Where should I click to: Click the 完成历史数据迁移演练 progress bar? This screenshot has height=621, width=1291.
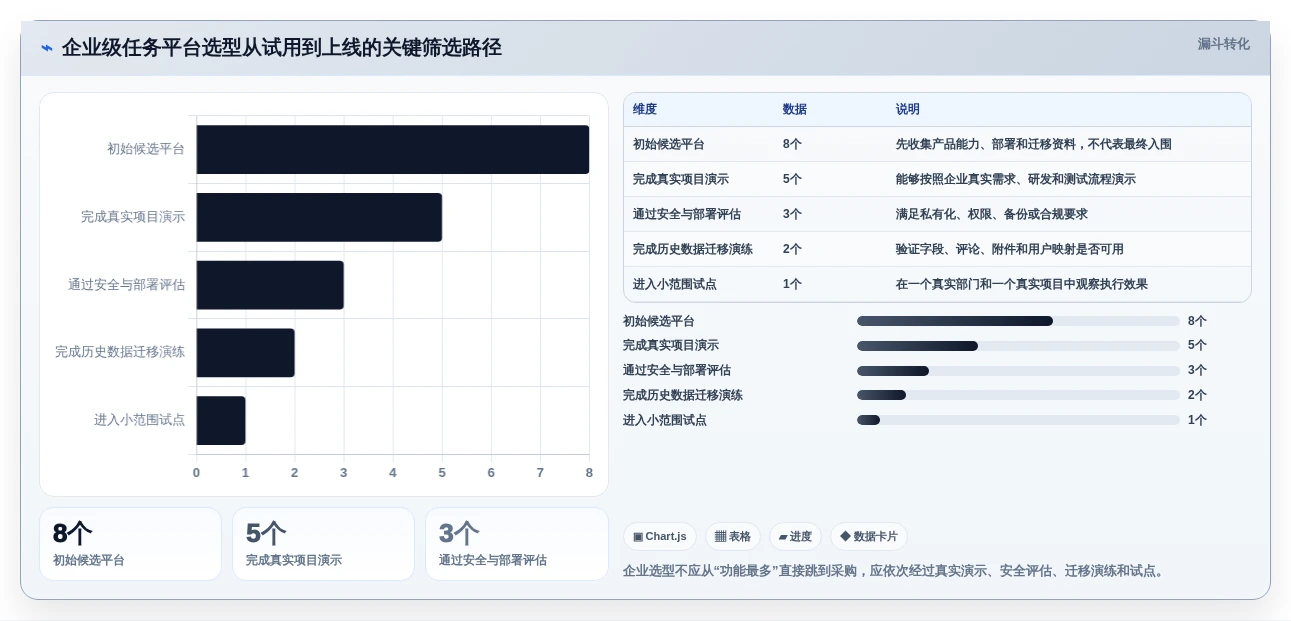[x=1018, y=395]
